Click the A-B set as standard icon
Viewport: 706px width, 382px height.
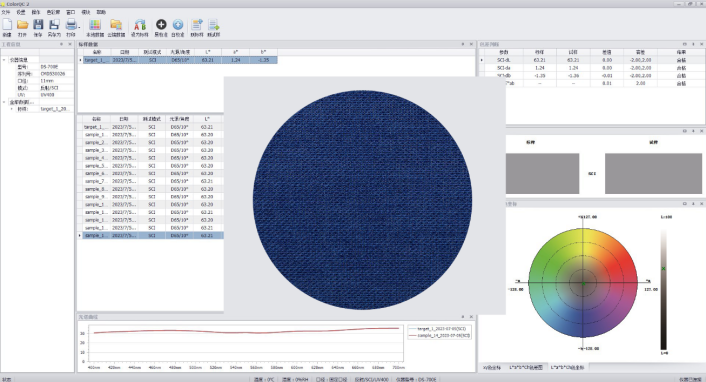tap(140, 25)
